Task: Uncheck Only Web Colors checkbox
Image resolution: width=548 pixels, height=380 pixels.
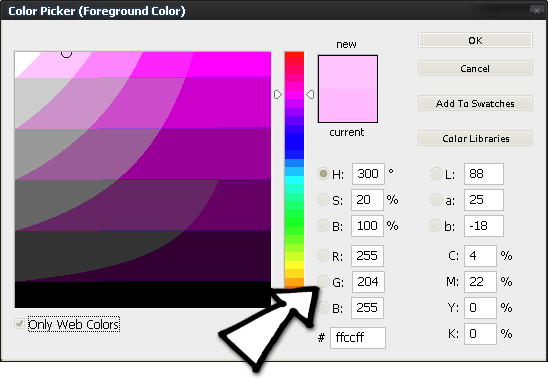Action: 19,324
